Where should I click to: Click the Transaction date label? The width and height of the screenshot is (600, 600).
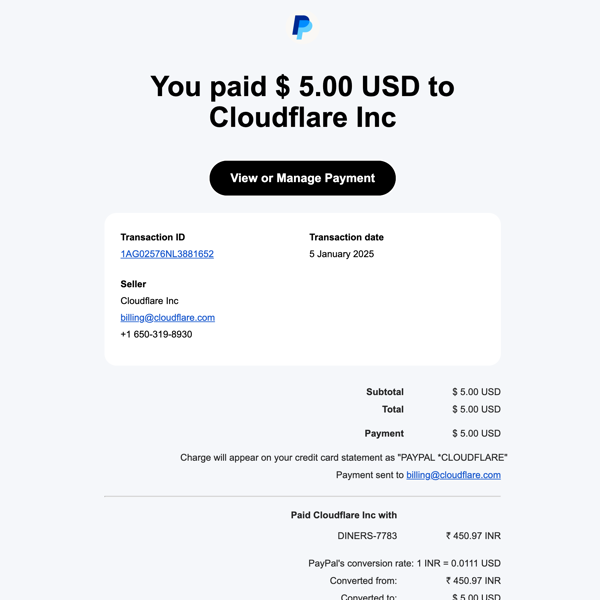[346, 237]
